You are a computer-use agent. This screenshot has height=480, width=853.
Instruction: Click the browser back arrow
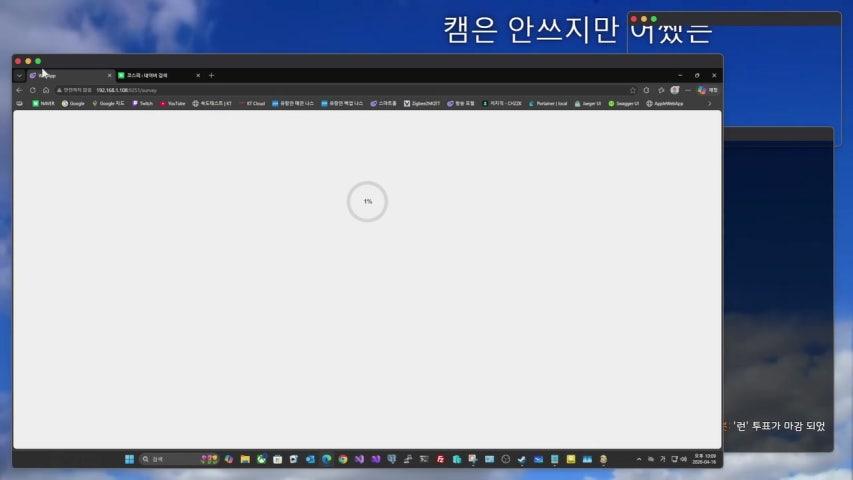point(20,90)
